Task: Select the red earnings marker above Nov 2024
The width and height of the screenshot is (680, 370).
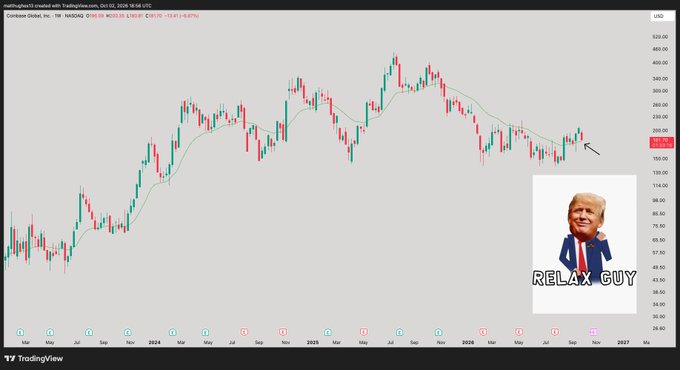Action: 283,332
